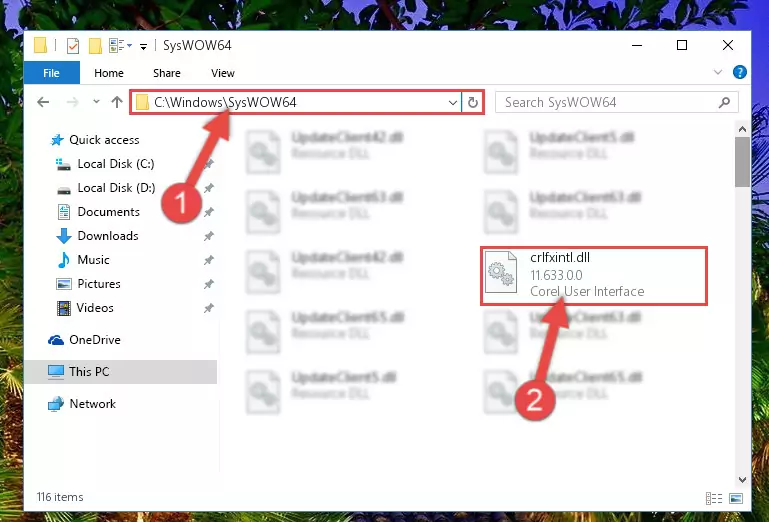Open the recent locations dropdown

click(96, 102)
